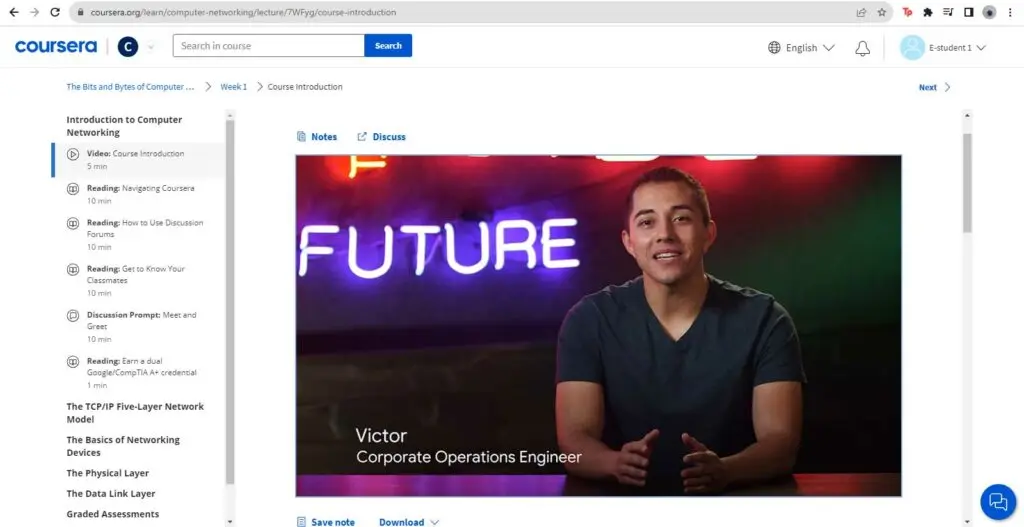Click the round dark C course icon

point(128,46)
